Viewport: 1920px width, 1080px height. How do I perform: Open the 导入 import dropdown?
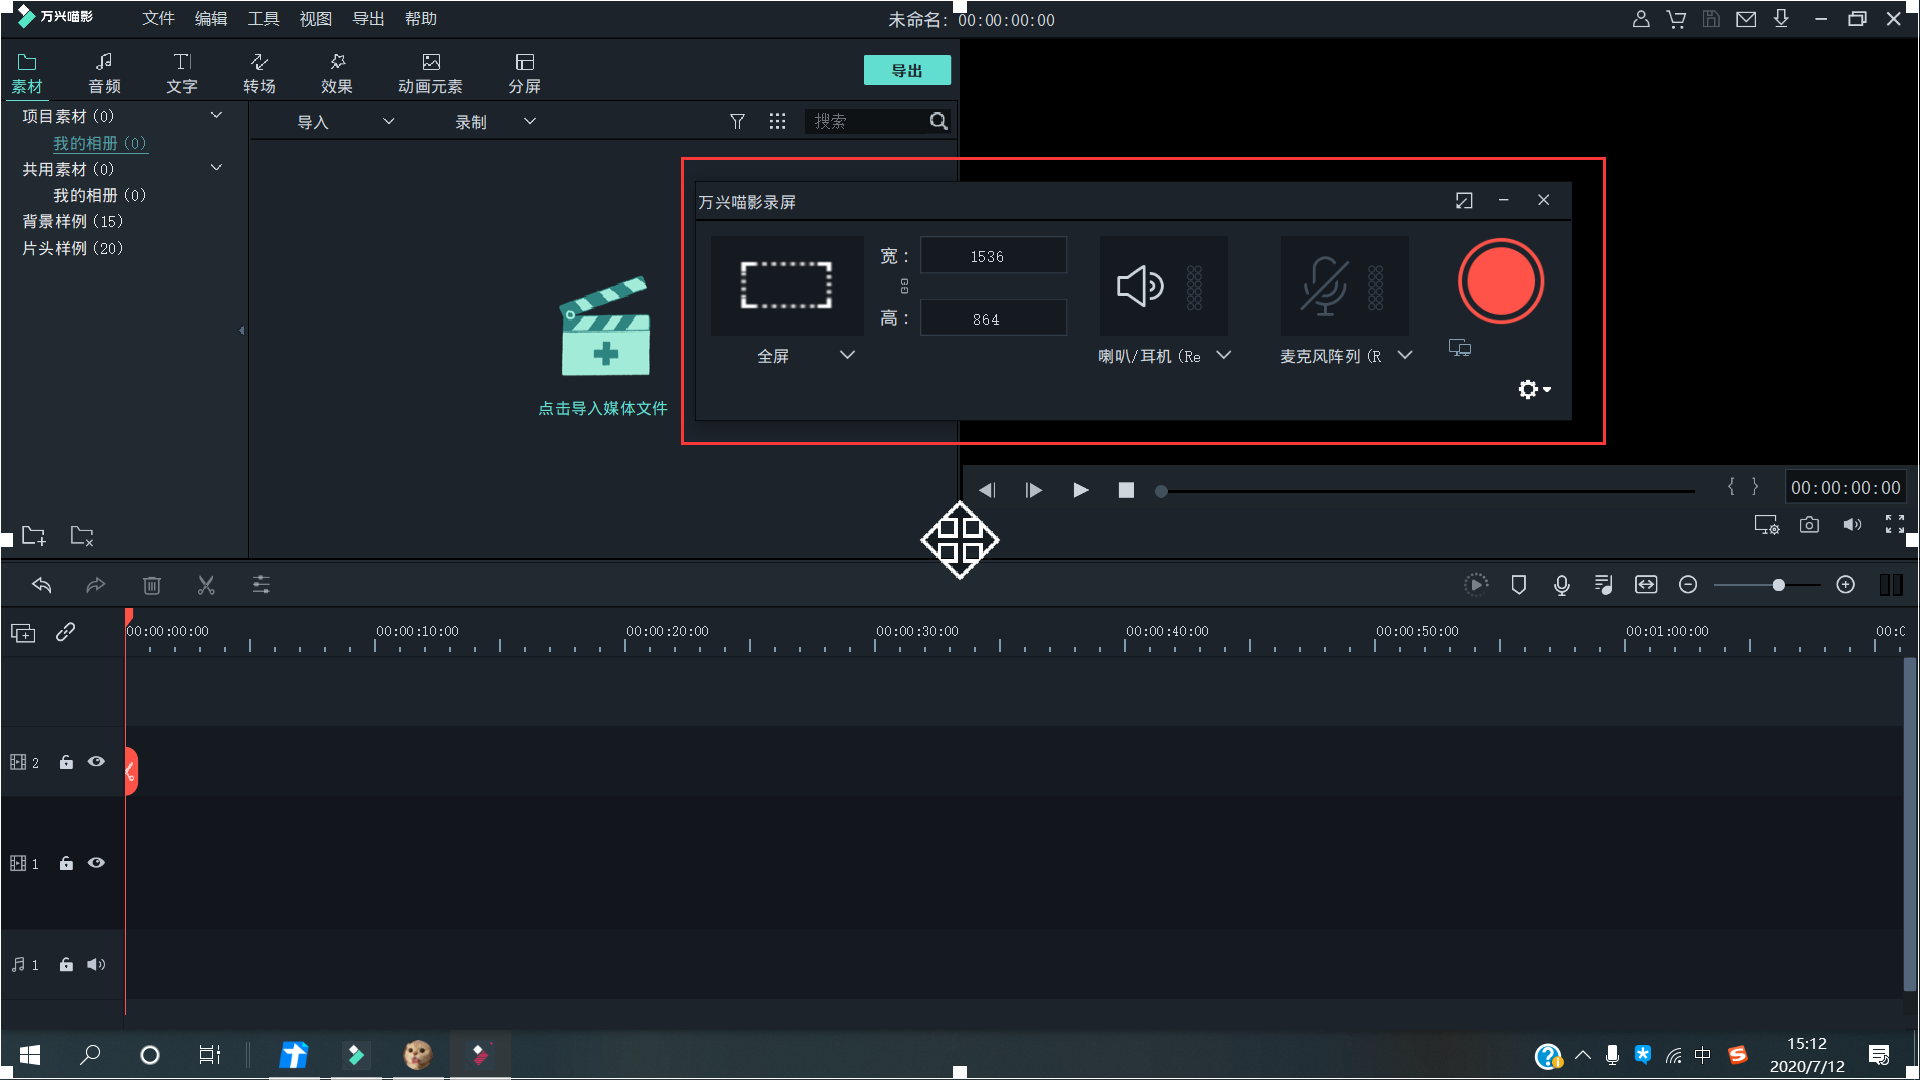coord(388,121)
